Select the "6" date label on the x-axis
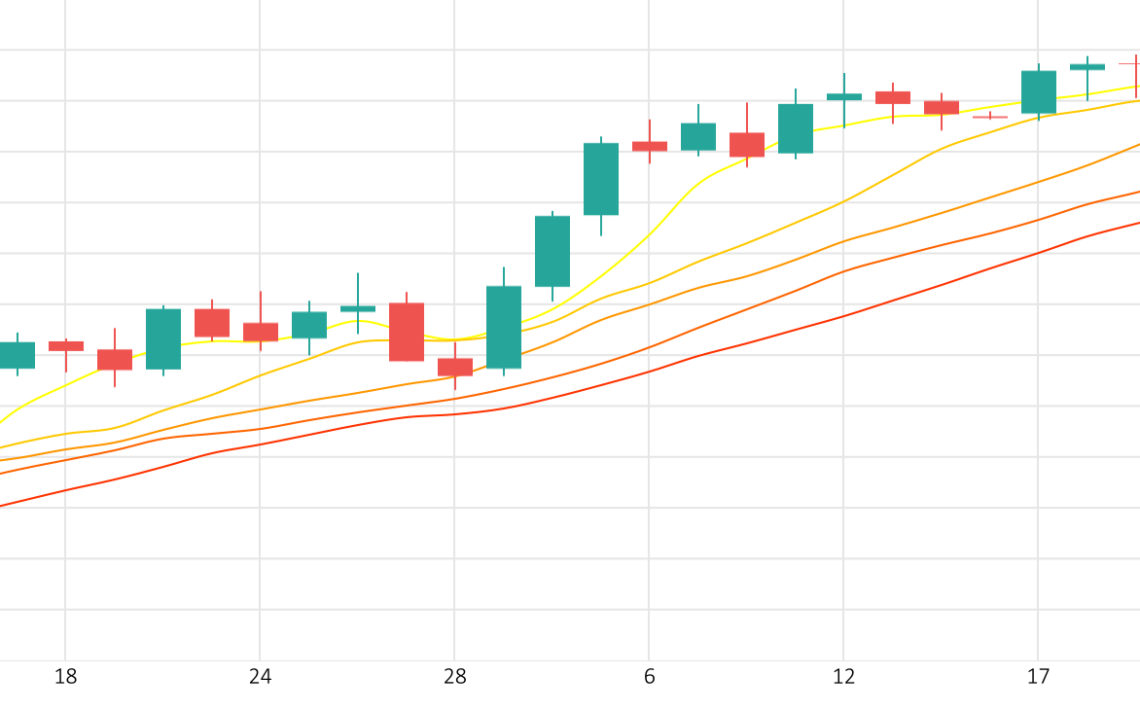Screen dimensions: 1140x710 pos(649,677)
